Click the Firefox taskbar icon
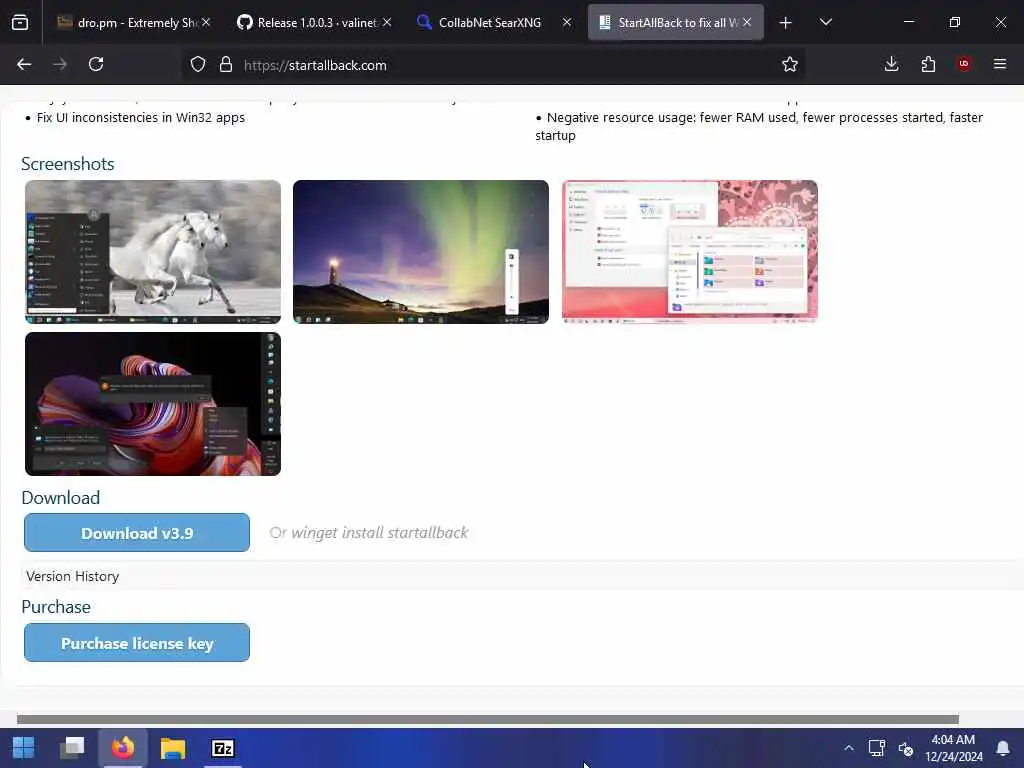 pos(123,748)
